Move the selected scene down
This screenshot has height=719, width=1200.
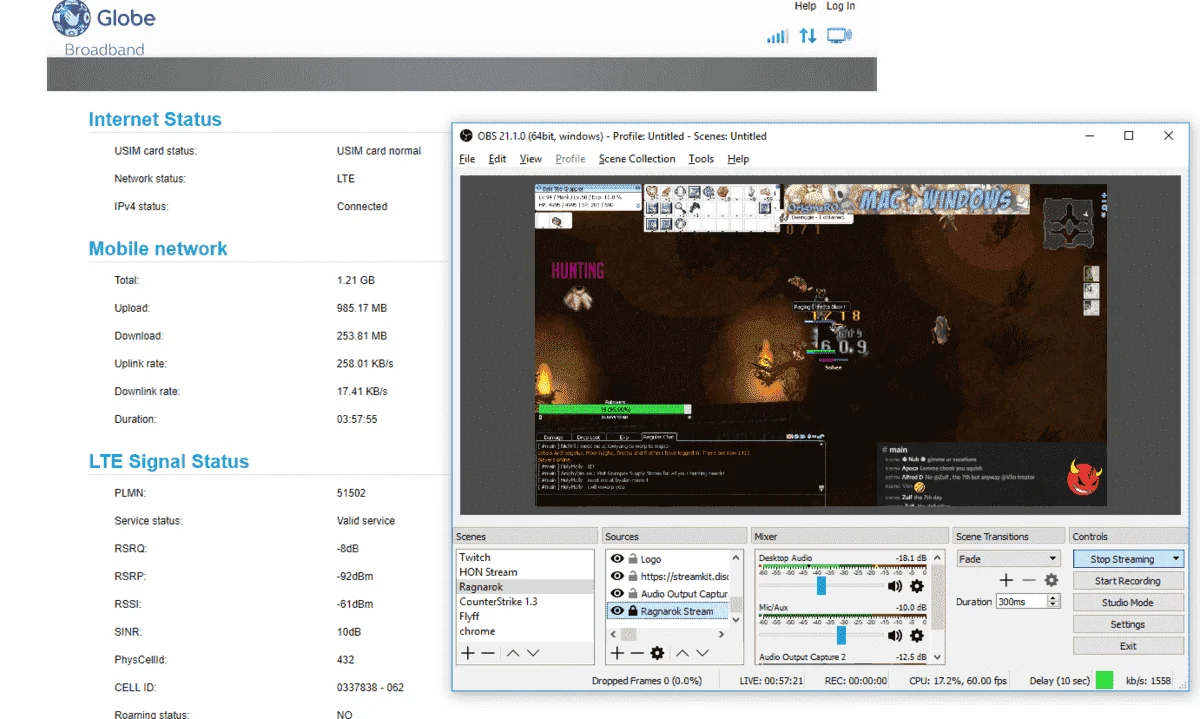pos(533,653)
